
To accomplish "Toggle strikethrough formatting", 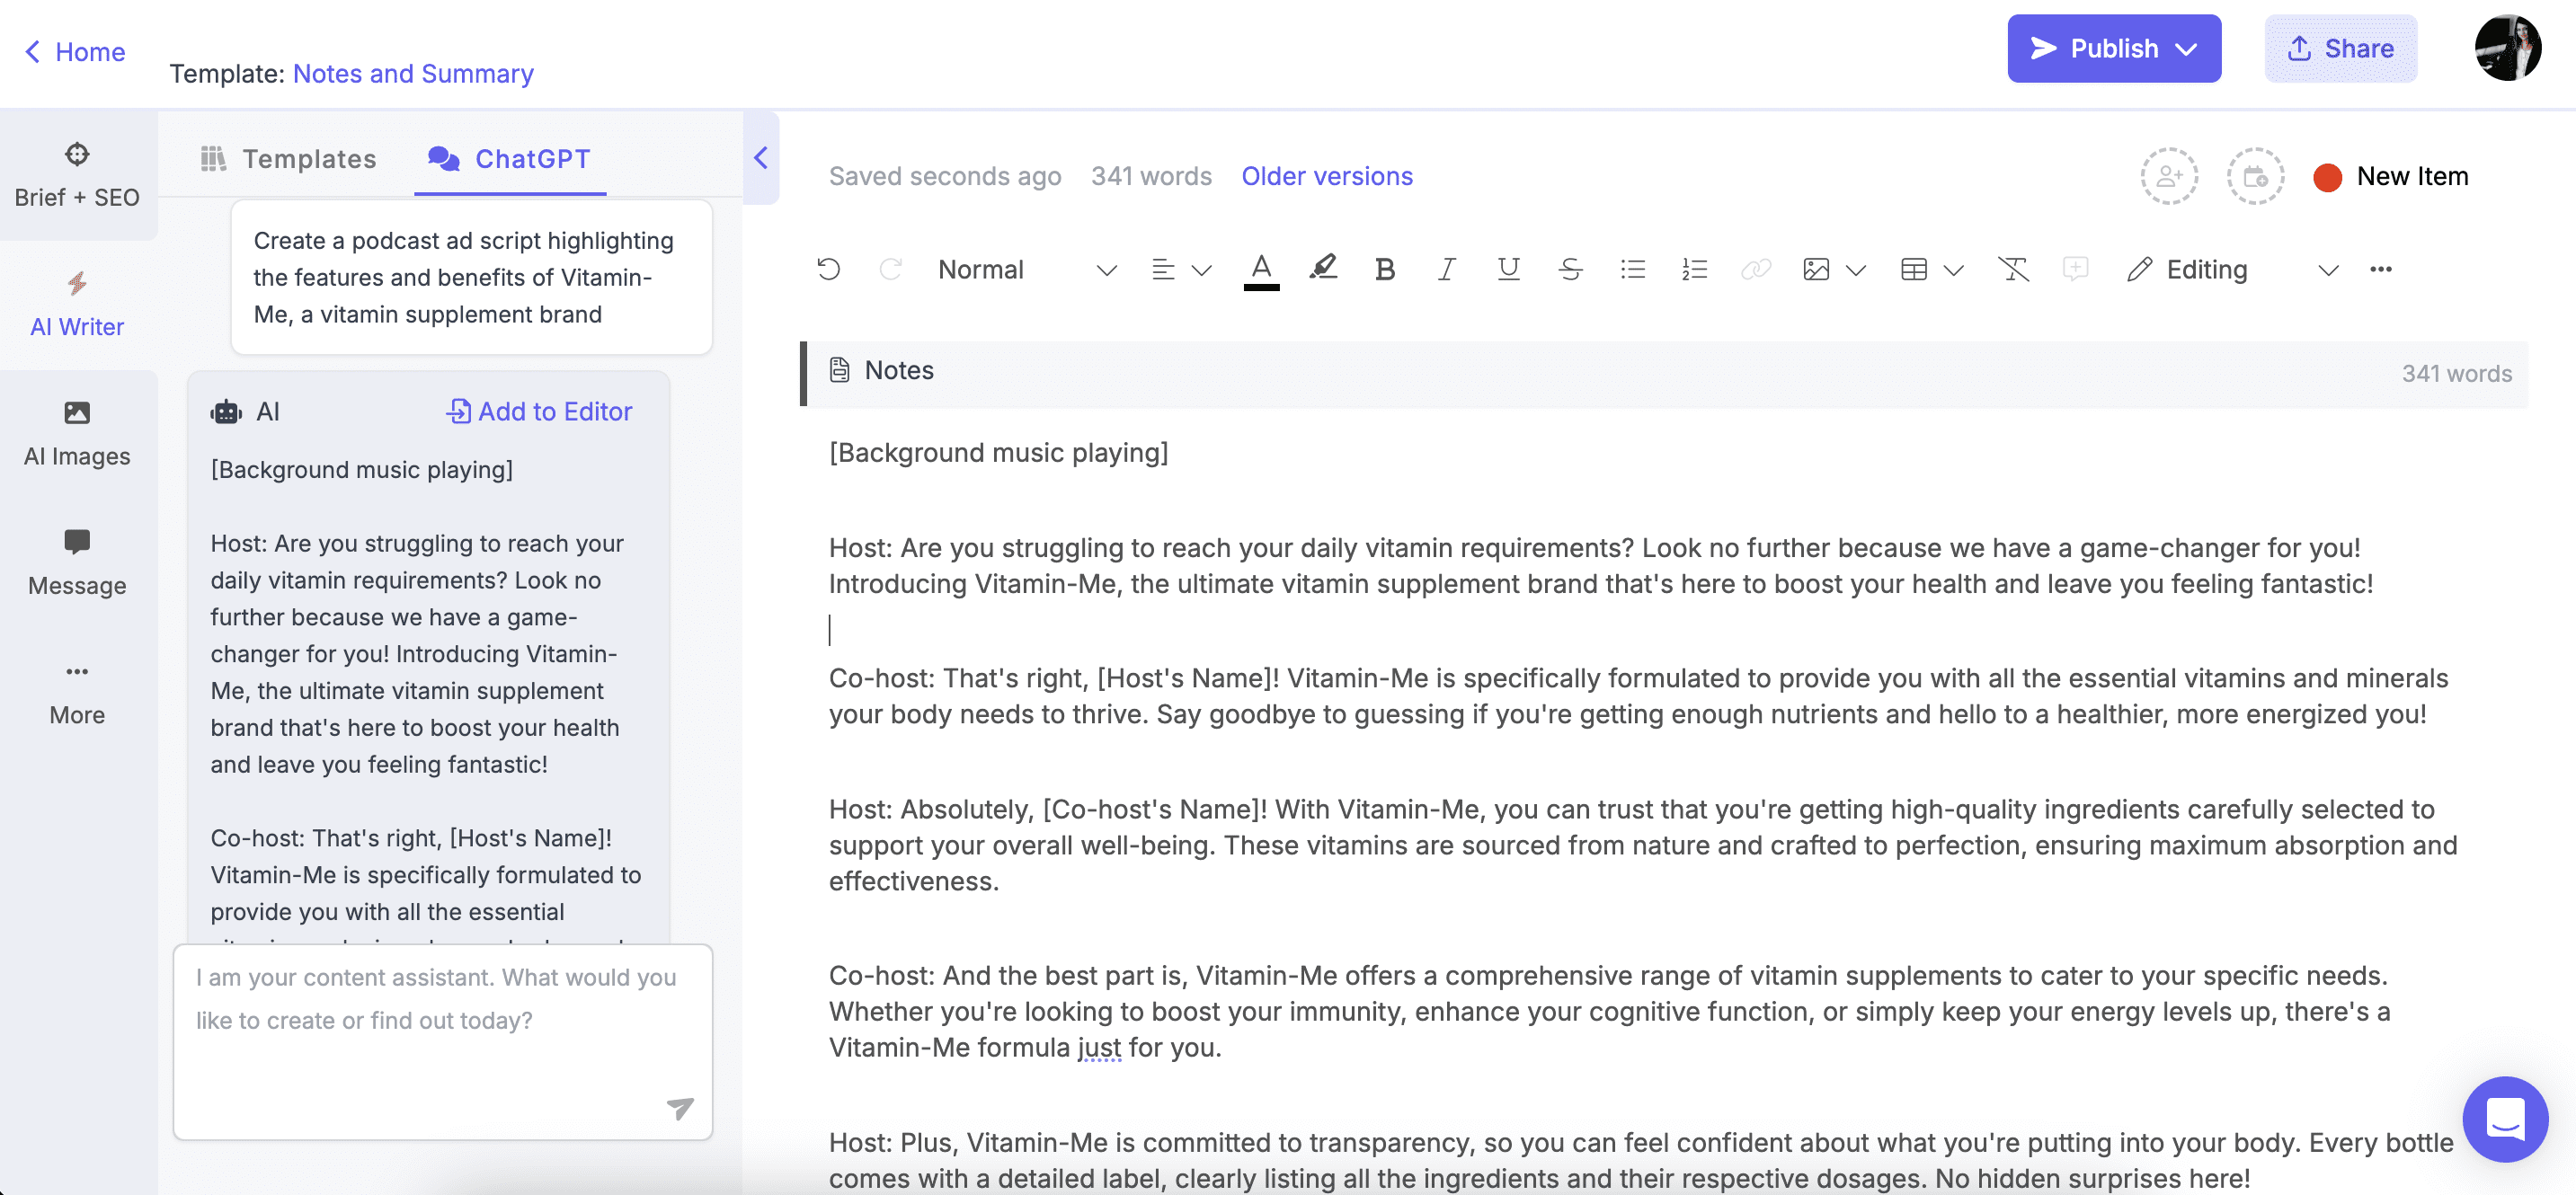I will [x=1570, y=269].
